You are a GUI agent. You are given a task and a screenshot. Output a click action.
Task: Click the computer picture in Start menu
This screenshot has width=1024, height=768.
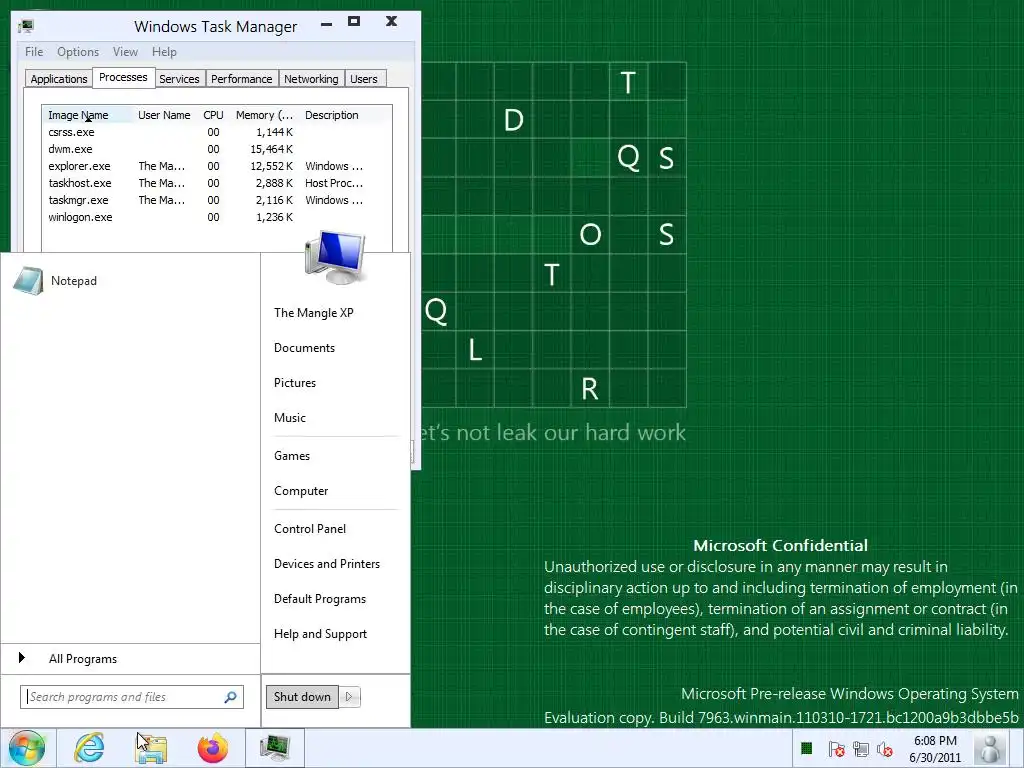[335, 257]
